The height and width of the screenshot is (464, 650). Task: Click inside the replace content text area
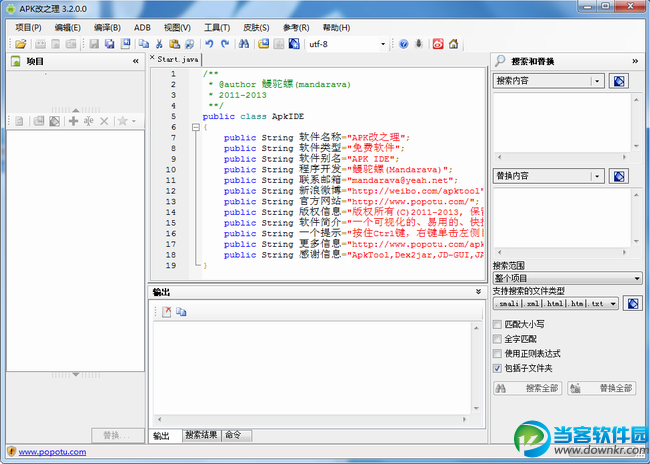[562, 219]
